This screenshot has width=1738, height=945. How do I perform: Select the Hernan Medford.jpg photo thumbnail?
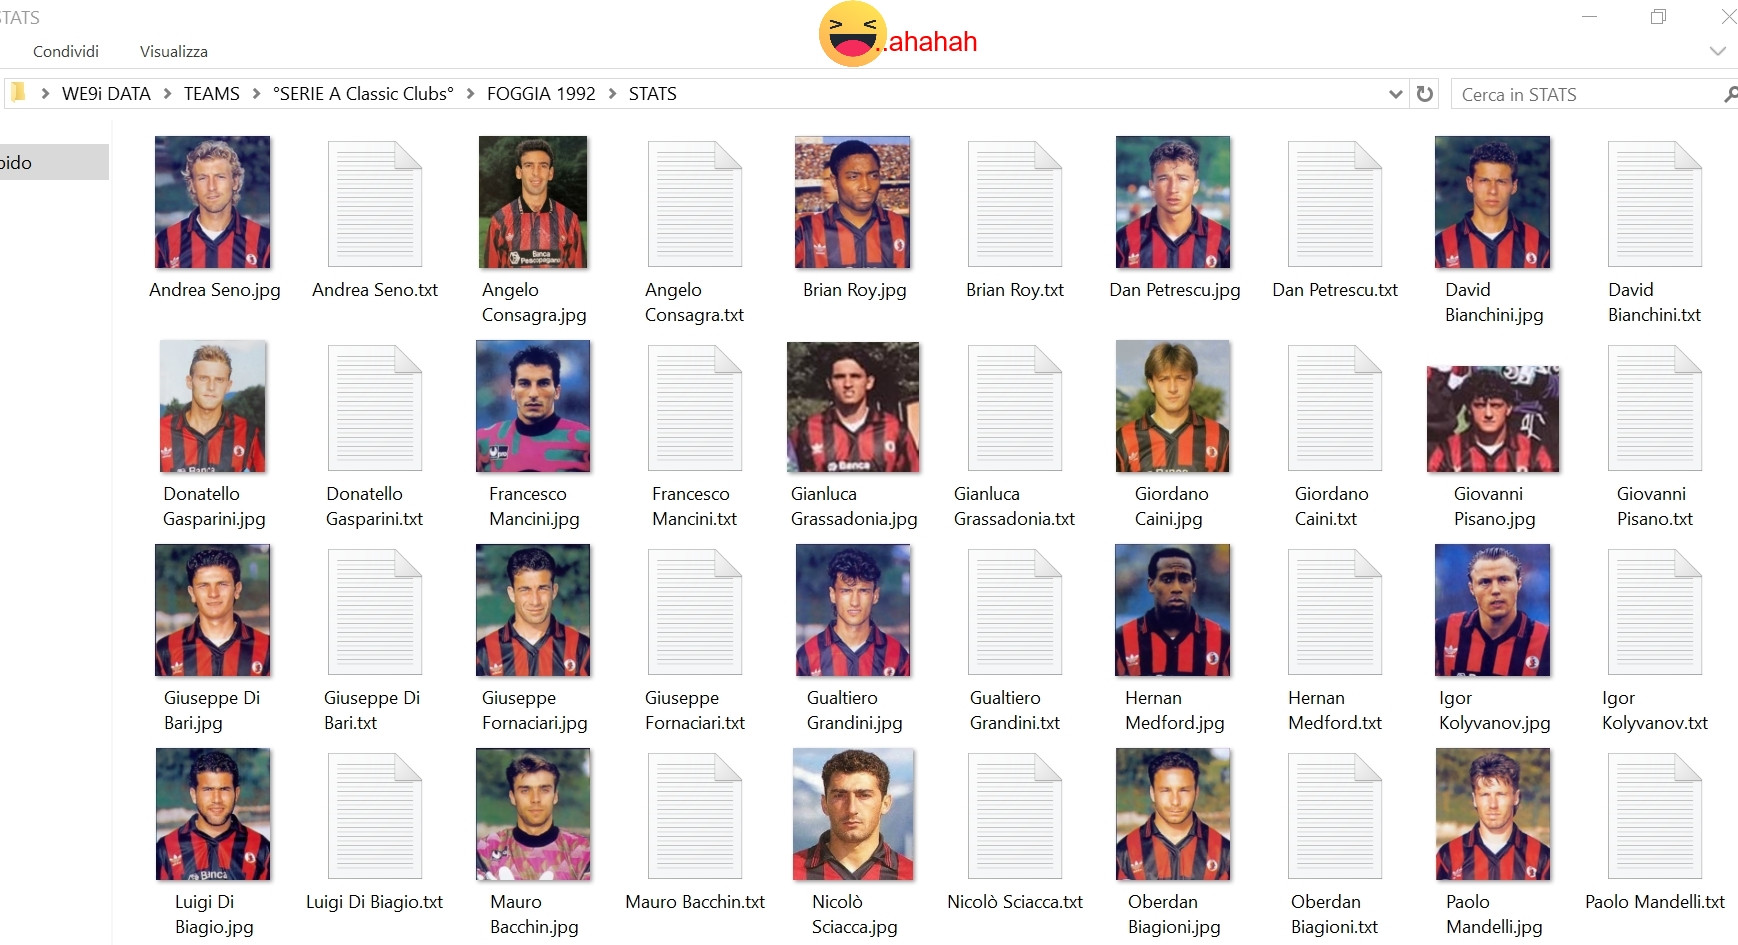pos(1173,610)
